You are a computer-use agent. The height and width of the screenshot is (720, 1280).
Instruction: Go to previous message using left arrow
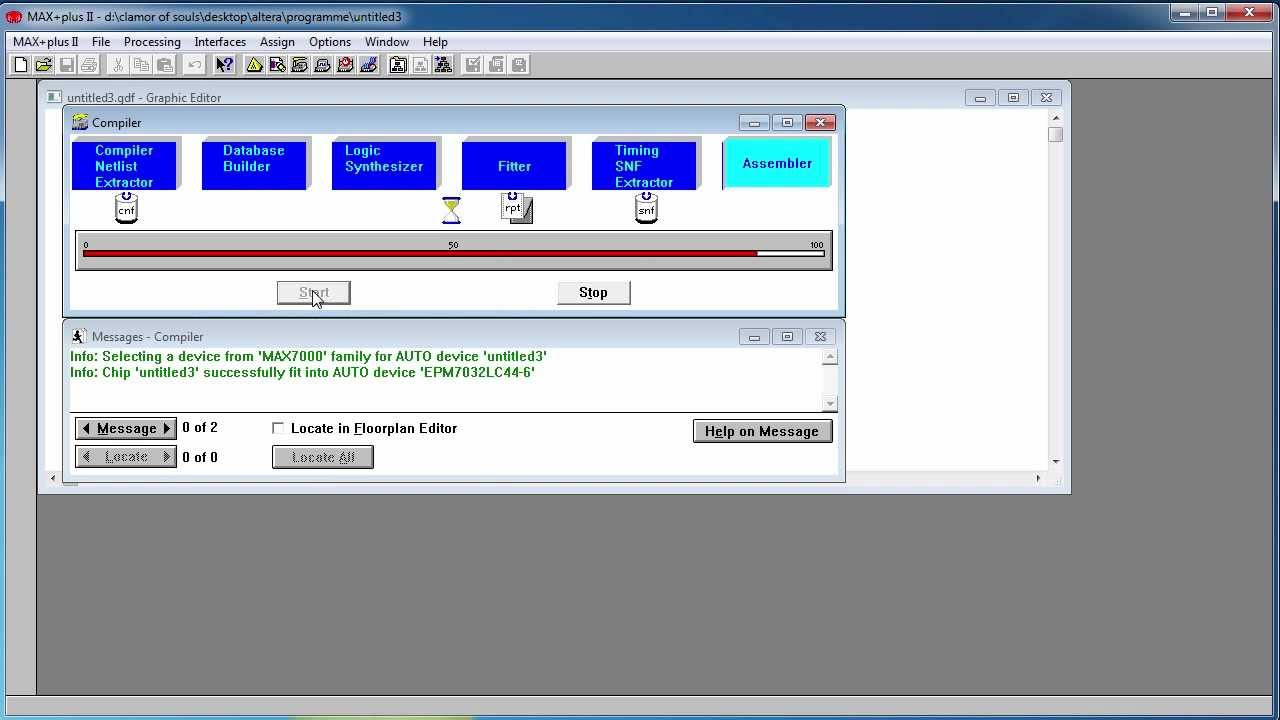coord(86,428)
